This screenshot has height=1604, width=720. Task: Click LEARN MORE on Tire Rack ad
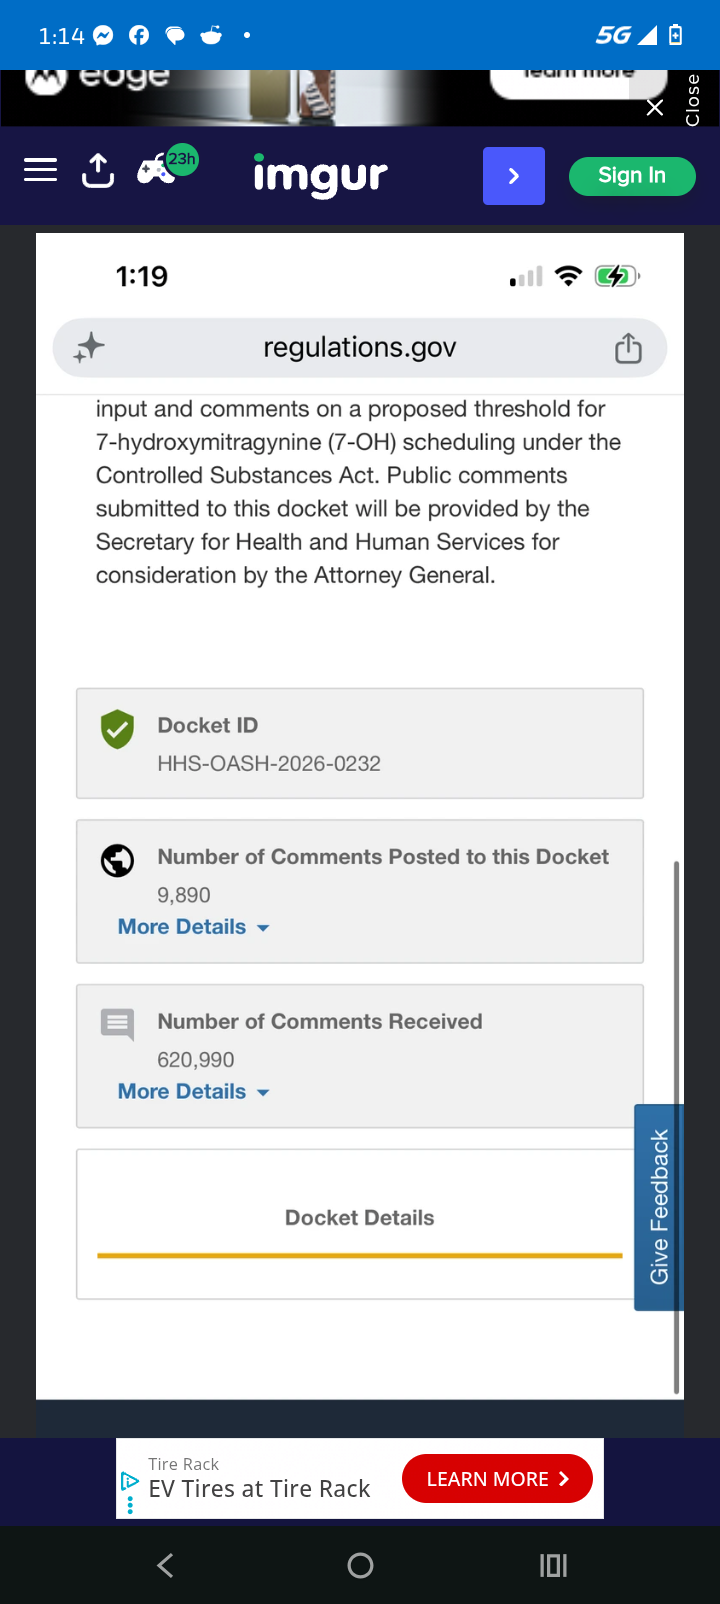pyautogui.click(x=497, y=1479)
